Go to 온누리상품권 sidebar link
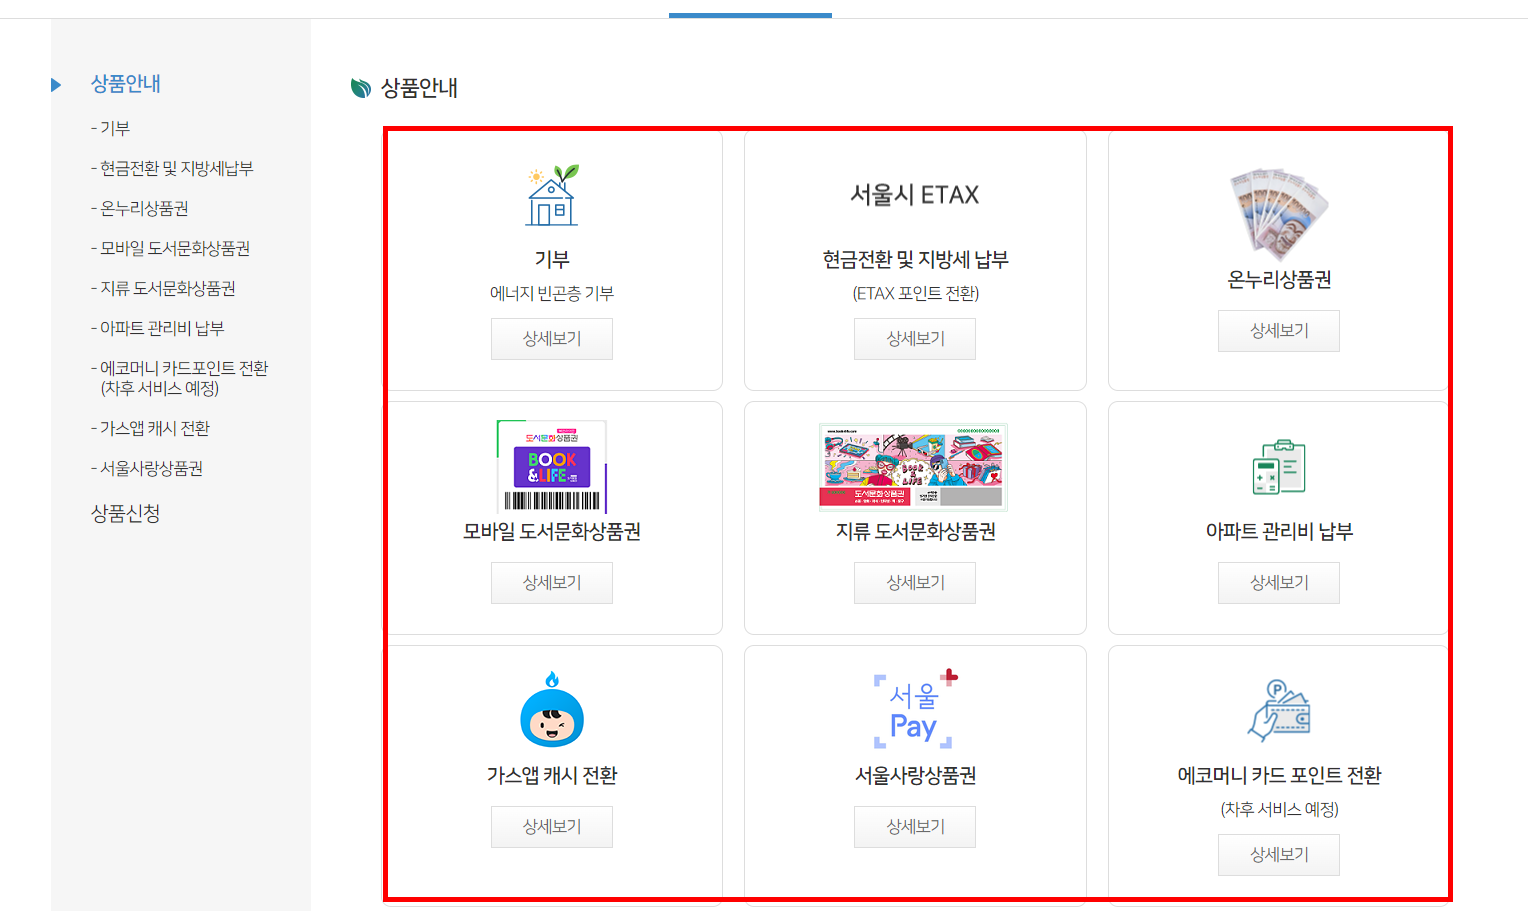The image size is (1528, 911). pyautogui.click(x=140, y=208)
